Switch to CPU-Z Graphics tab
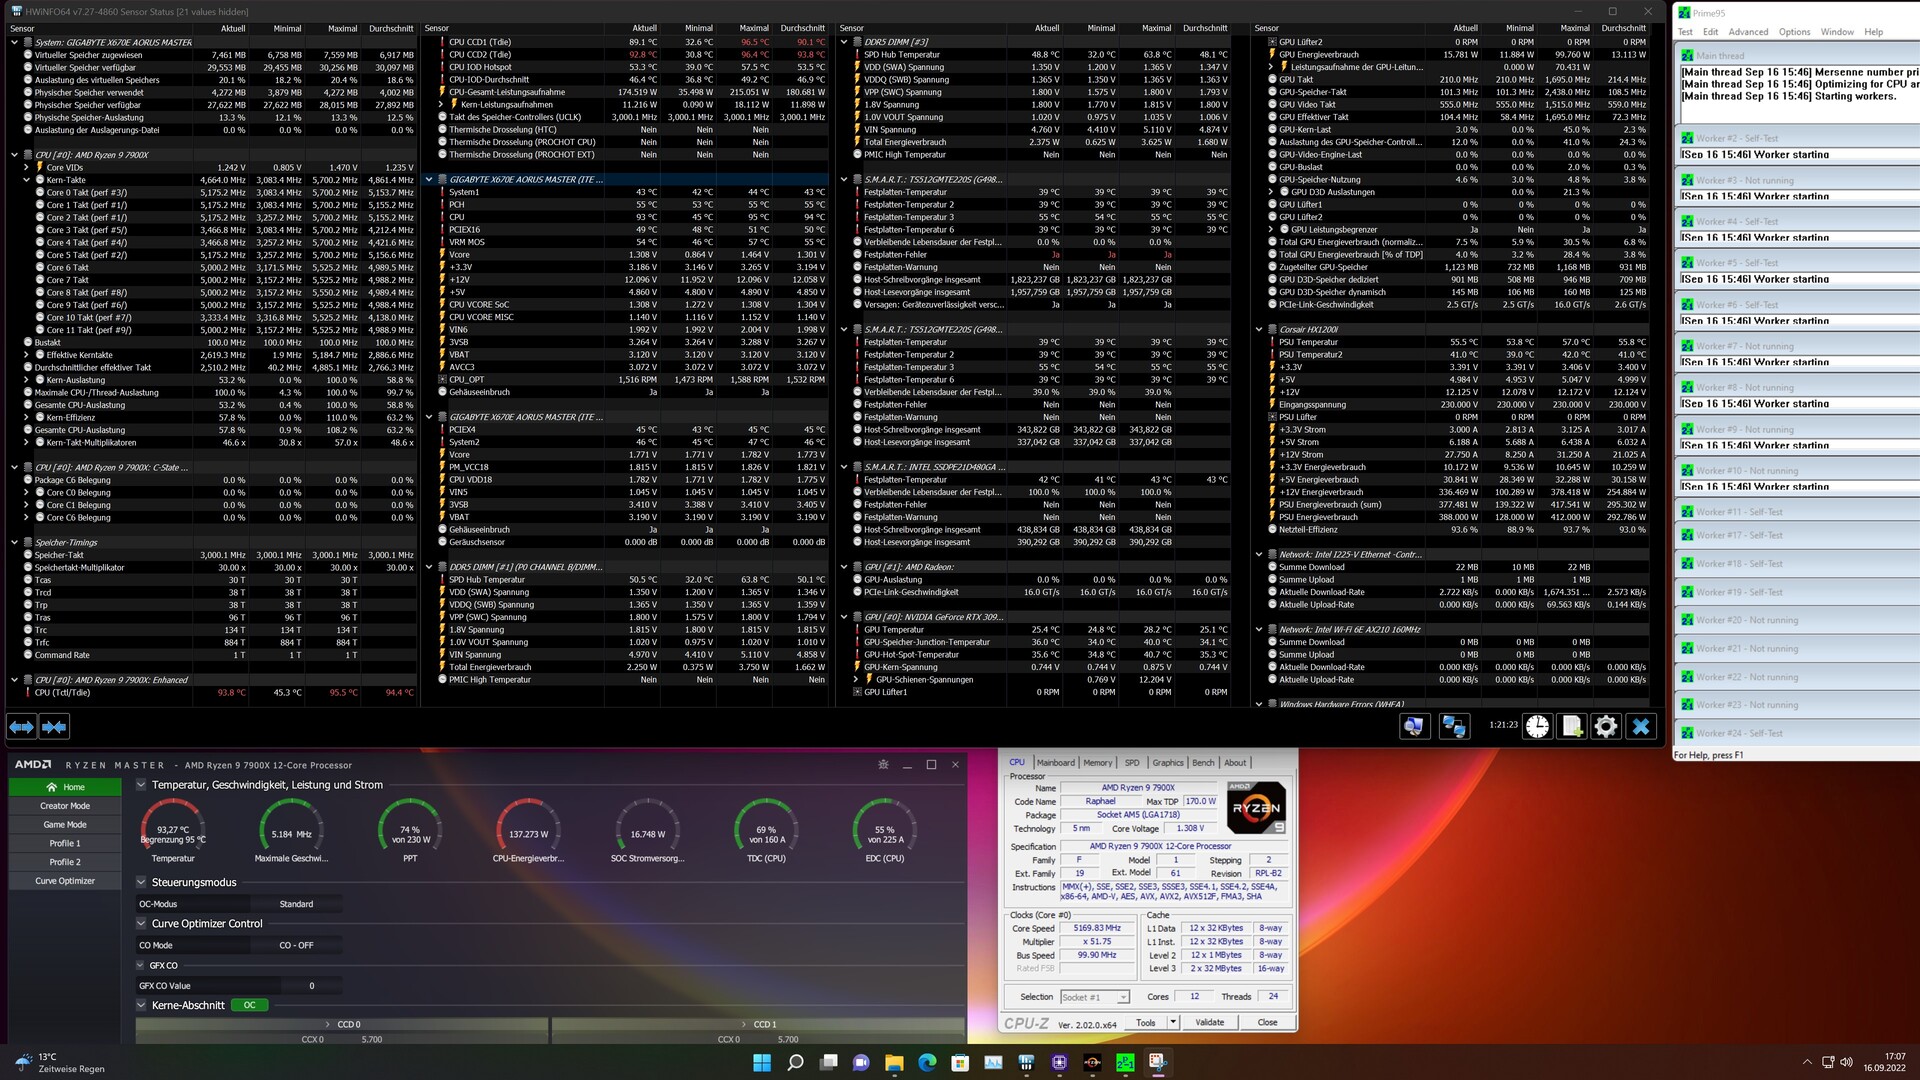 [1167, 762]
